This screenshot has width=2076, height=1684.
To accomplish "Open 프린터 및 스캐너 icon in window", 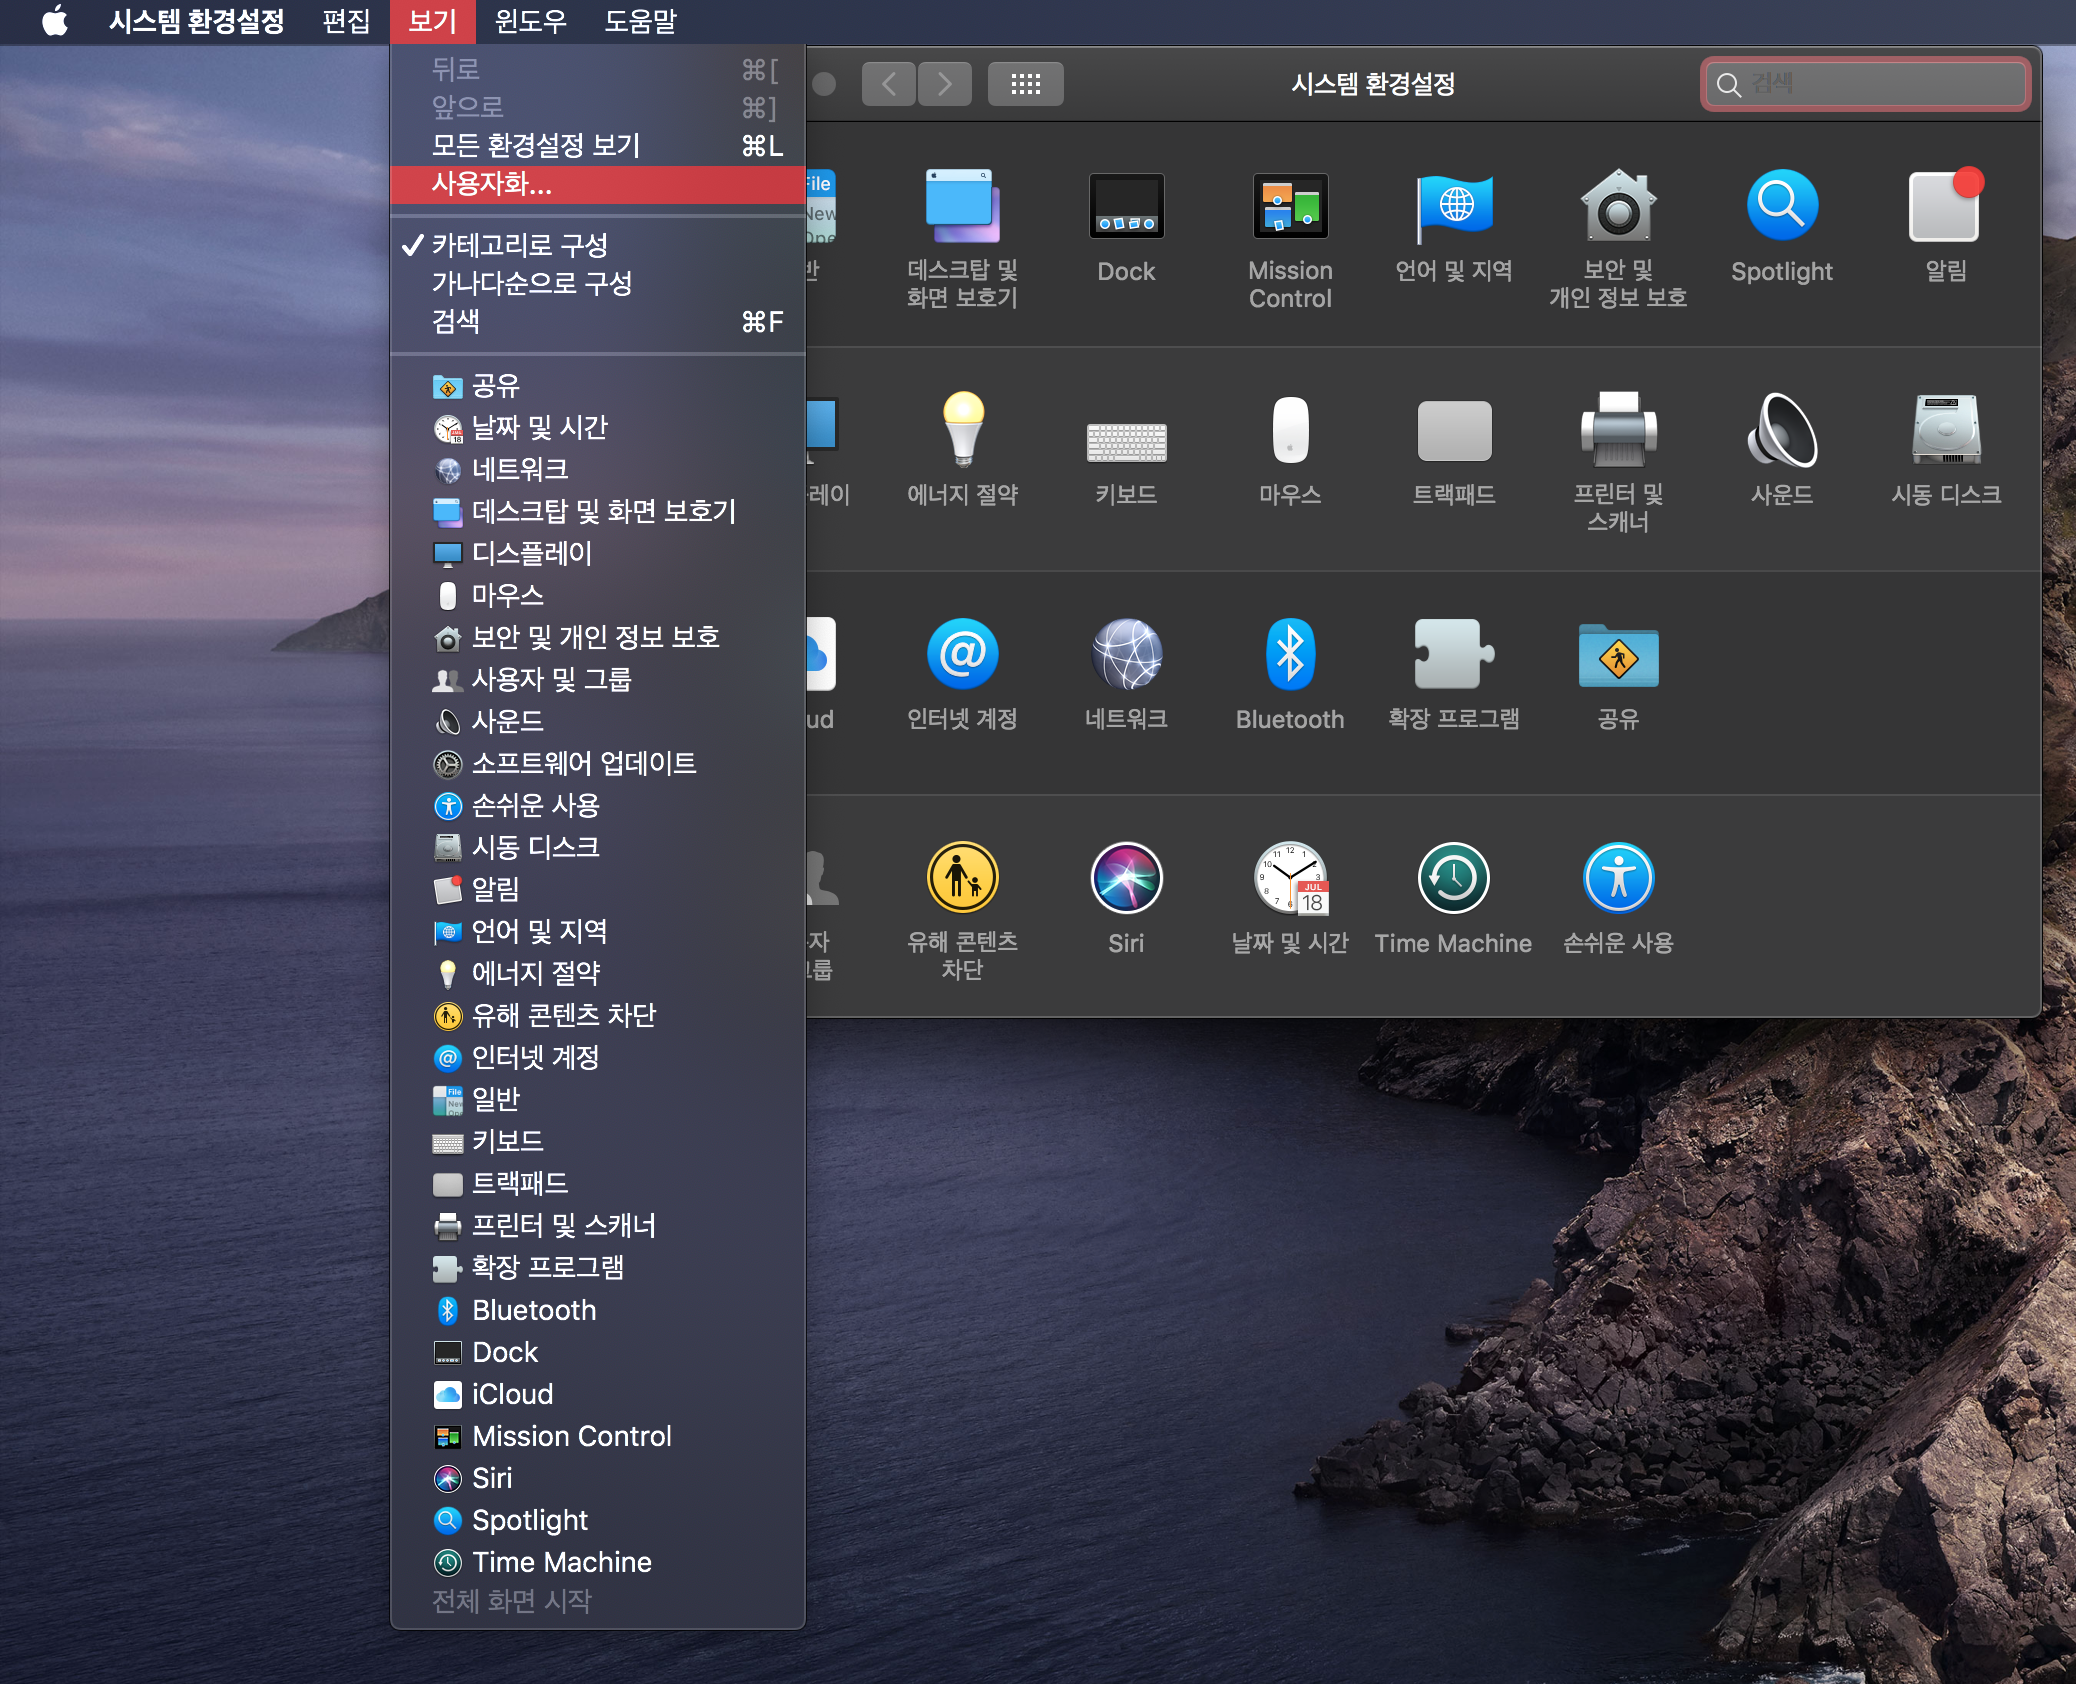I will 1617,431.
